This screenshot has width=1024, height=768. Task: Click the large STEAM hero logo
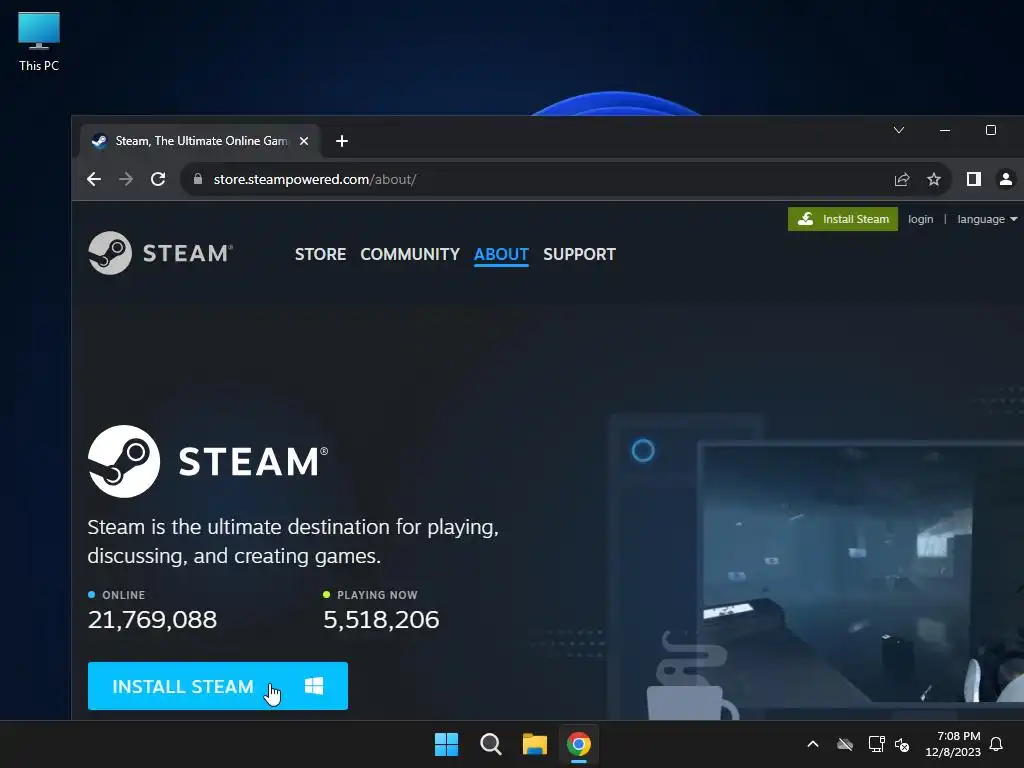coord(208,461)
